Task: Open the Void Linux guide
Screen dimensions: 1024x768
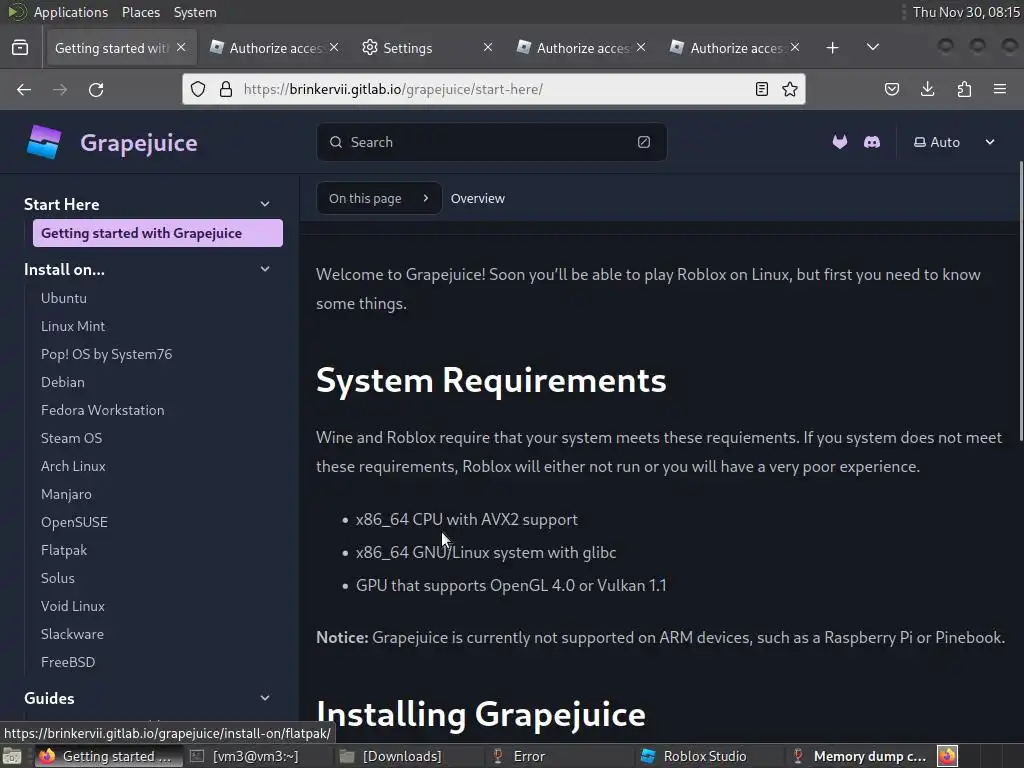Action: [72, 606]
